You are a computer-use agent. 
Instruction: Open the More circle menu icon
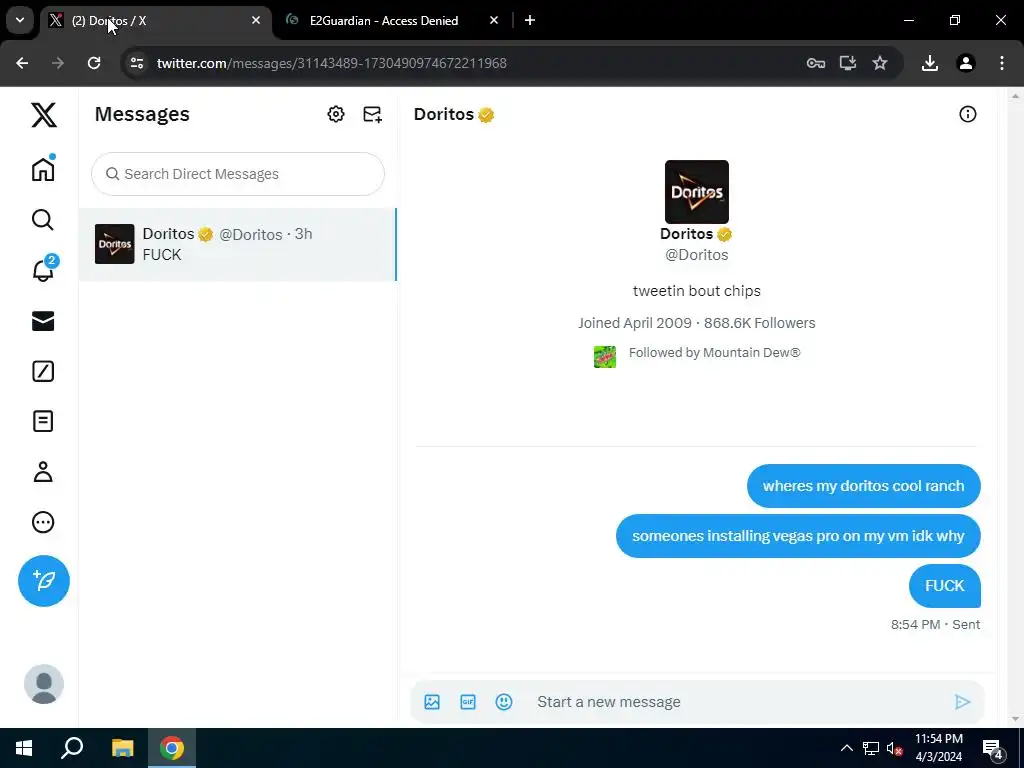(43, 522)
